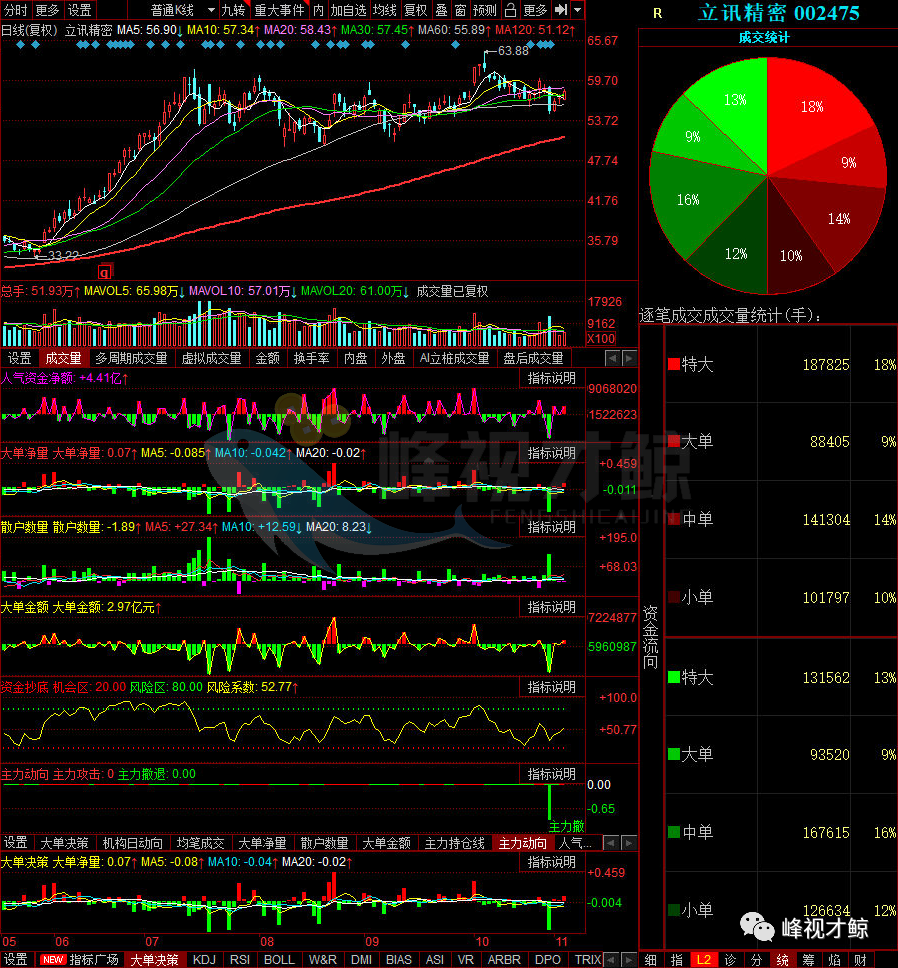The height and width of the screenshot is (968, 898).
Task: Select the 内盘 tab
Action: click(355, 358)
